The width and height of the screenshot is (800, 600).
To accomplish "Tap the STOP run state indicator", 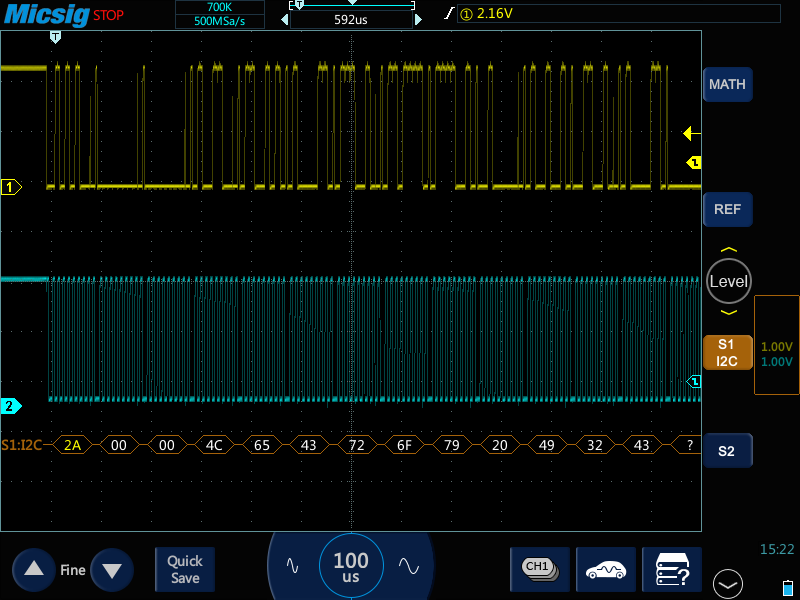I will [x=108, y=15].
